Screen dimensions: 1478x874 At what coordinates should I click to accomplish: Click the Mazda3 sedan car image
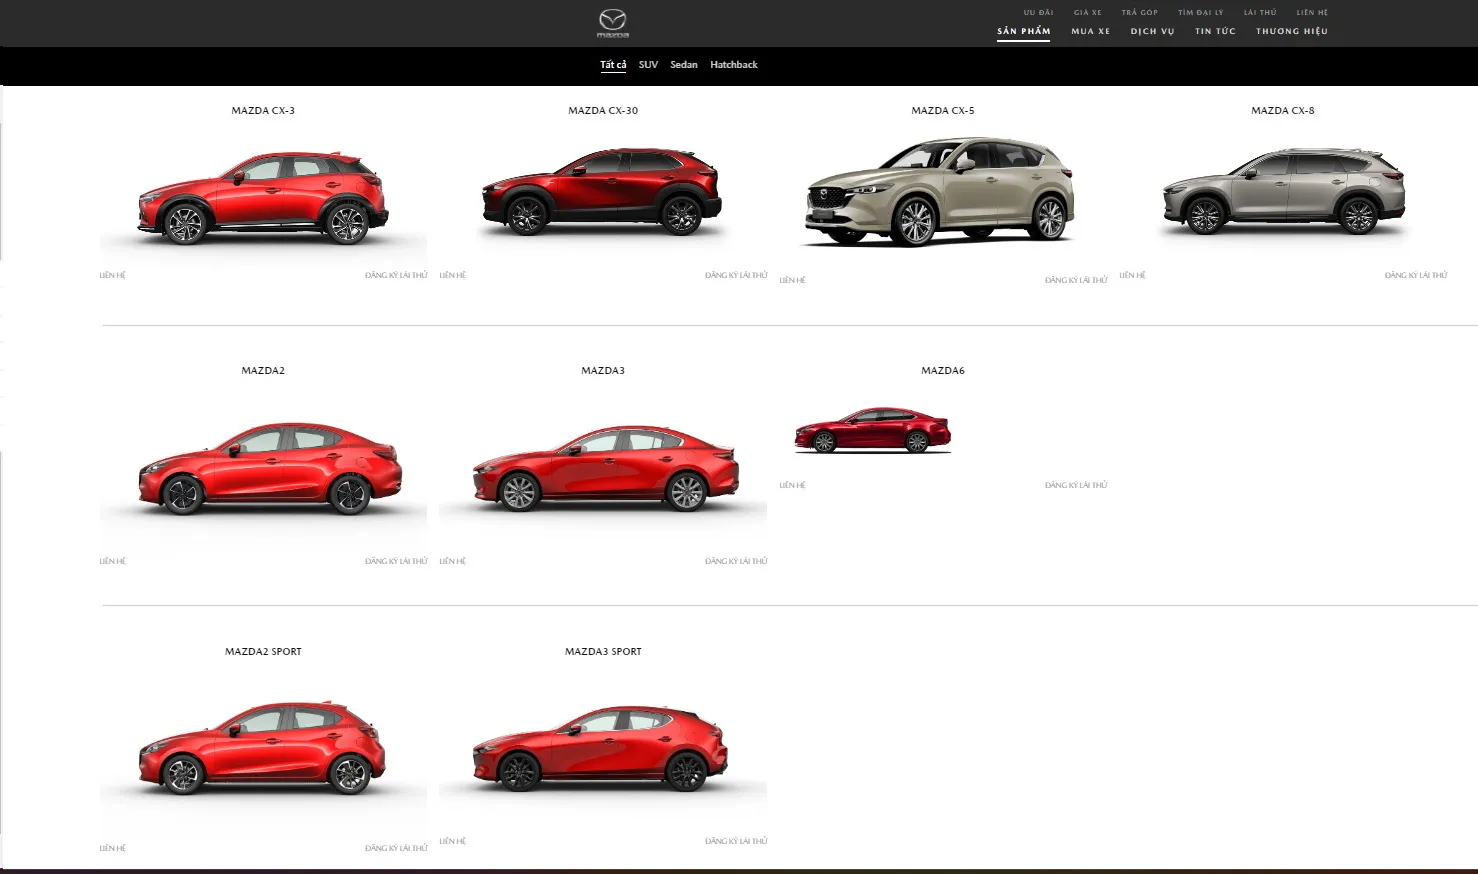606,468
